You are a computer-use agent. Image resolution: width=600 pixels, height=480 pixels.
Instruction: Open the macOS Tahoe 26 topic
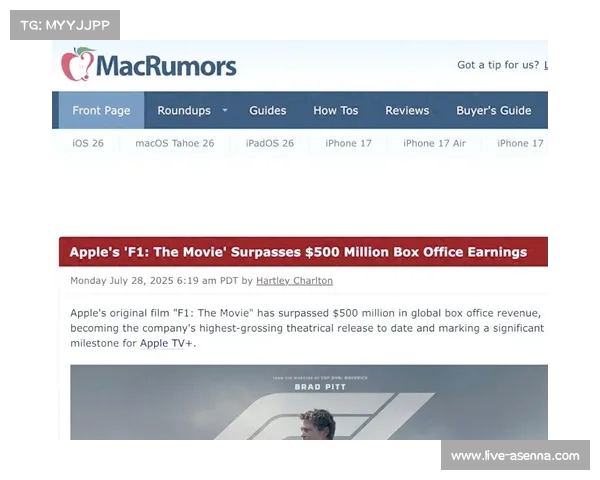(x=175, y=143)
